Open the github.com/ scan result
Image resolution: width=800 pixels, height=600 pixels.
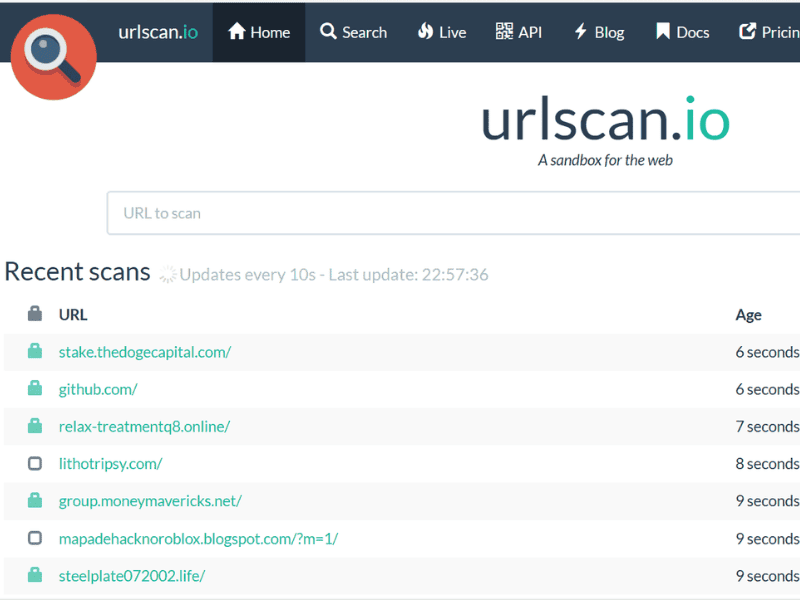click(x=98, y=389)
